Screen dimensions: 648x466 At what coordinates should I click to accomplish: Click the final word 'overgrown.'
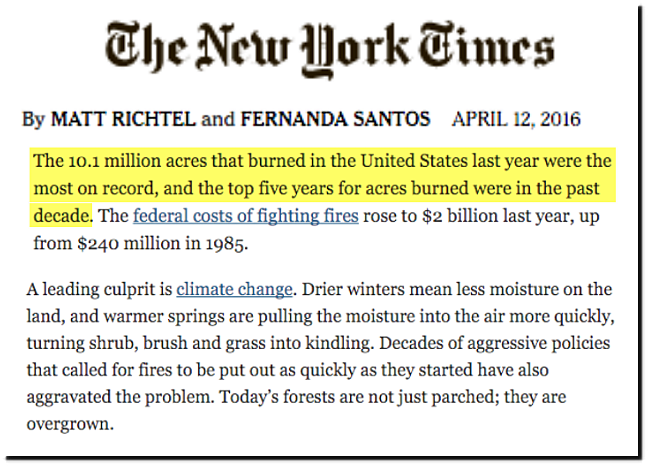(x=70, y=425)
